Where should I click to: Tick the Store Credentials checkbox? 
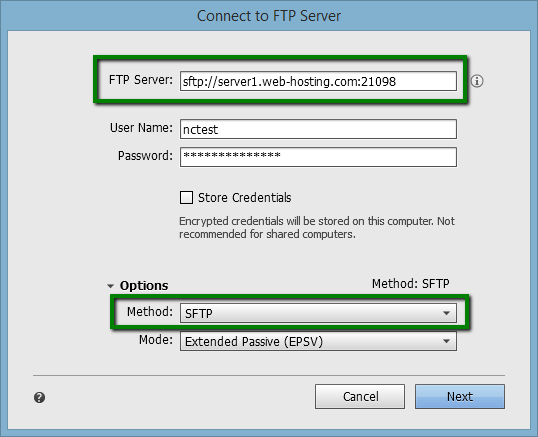tap(186, 198)
